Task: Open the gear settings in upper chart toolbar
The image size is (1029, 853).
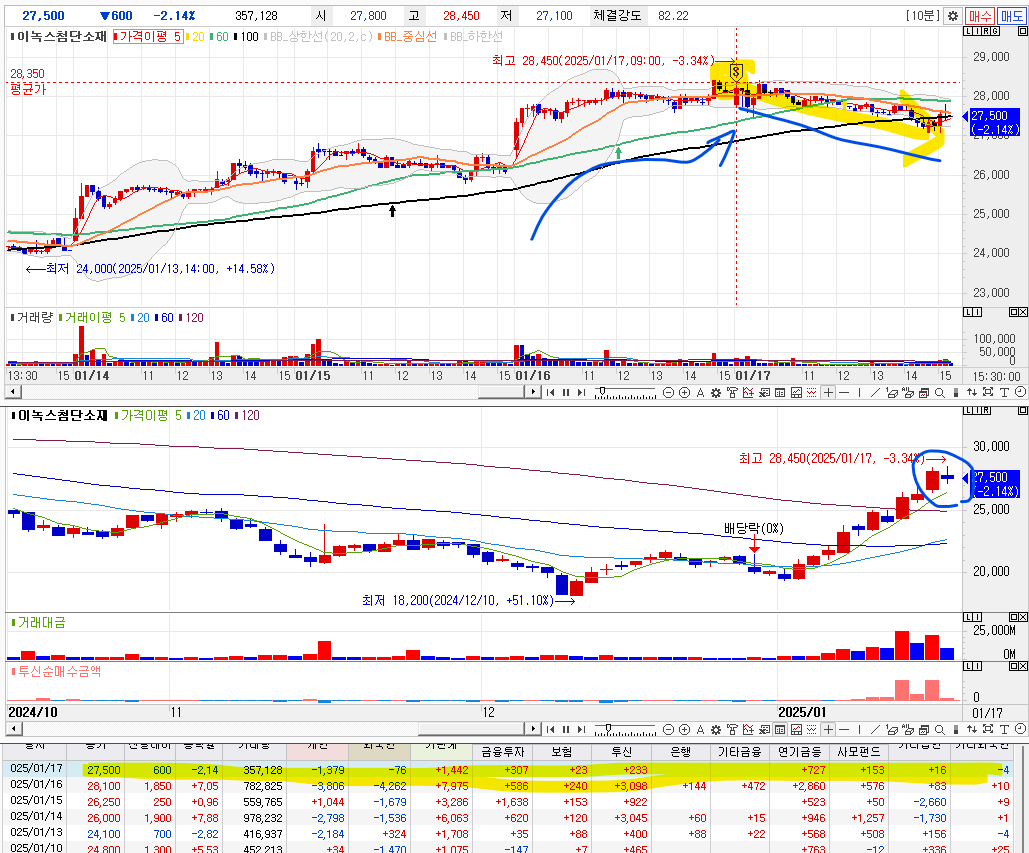Action: tap(716, 392)
